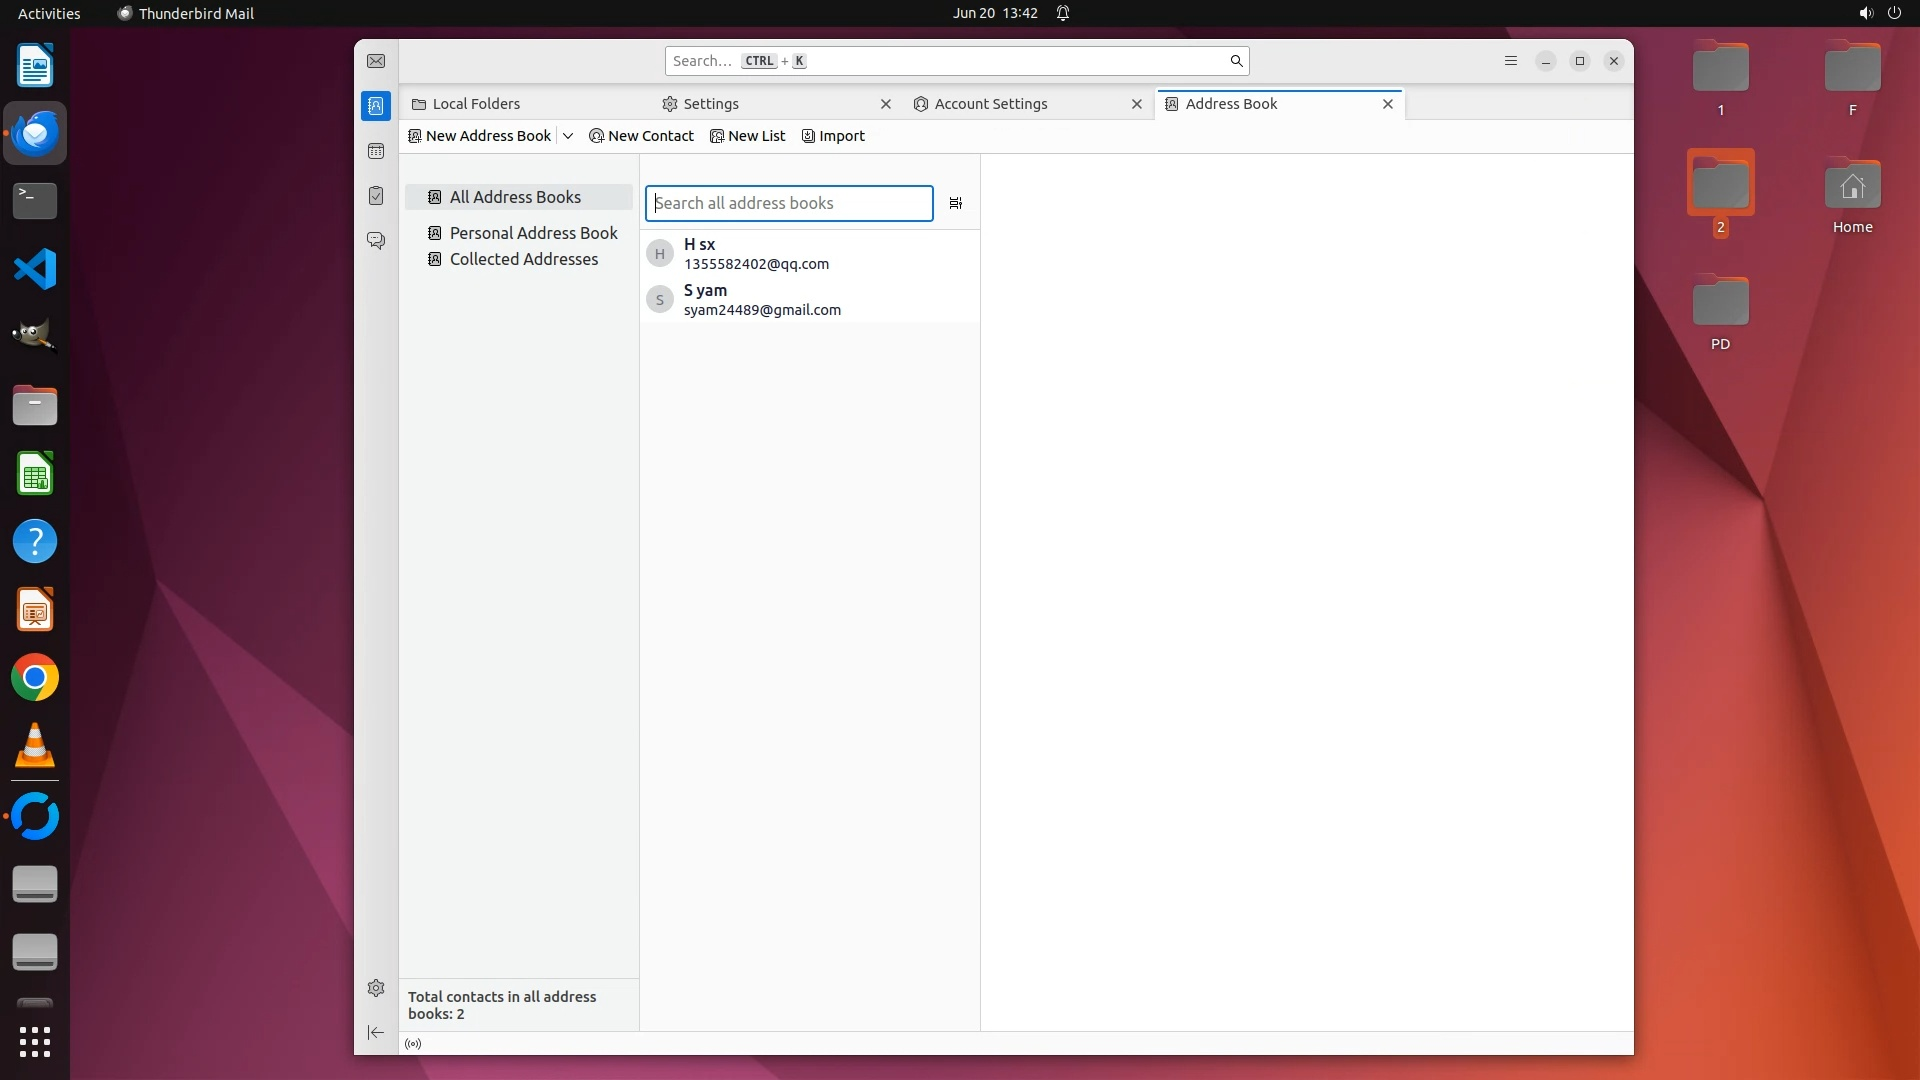Close the Settings tab
The width and height of the screenshot is (1920, 1080).
[885, 104]
